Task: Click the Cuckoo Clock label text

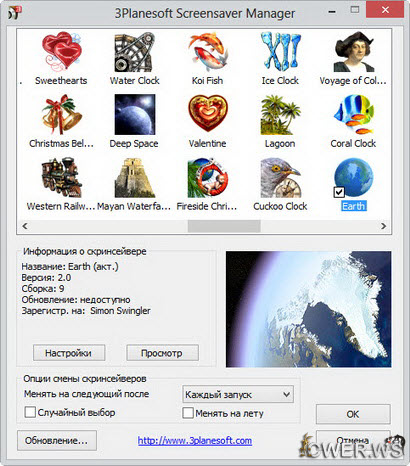Action: pos(280,206)
